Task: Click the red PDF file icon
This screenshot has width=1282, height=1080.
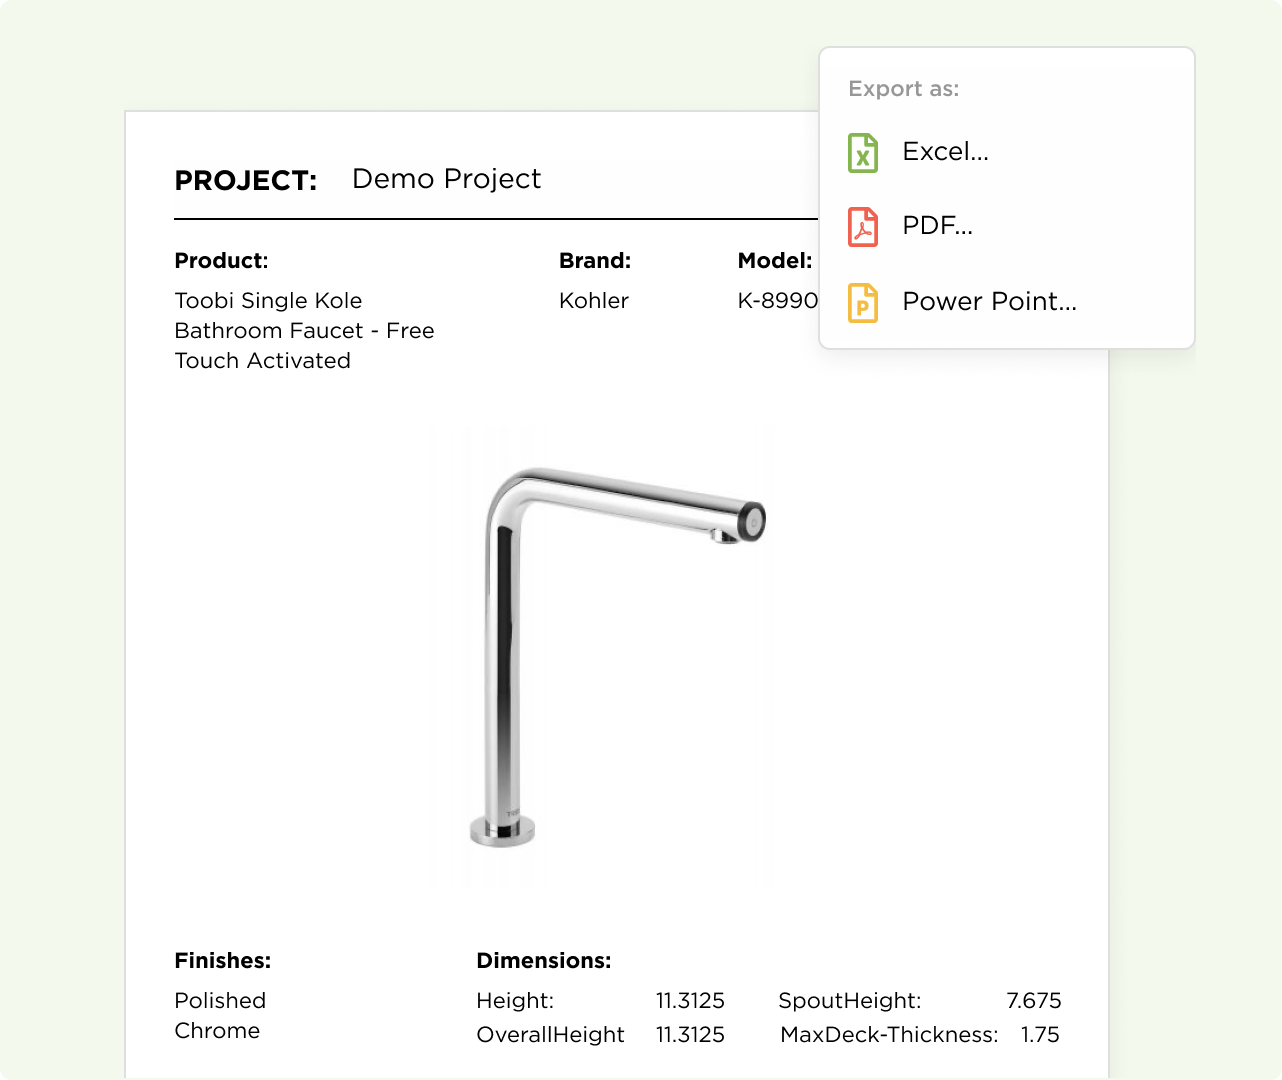Action: 863,227
